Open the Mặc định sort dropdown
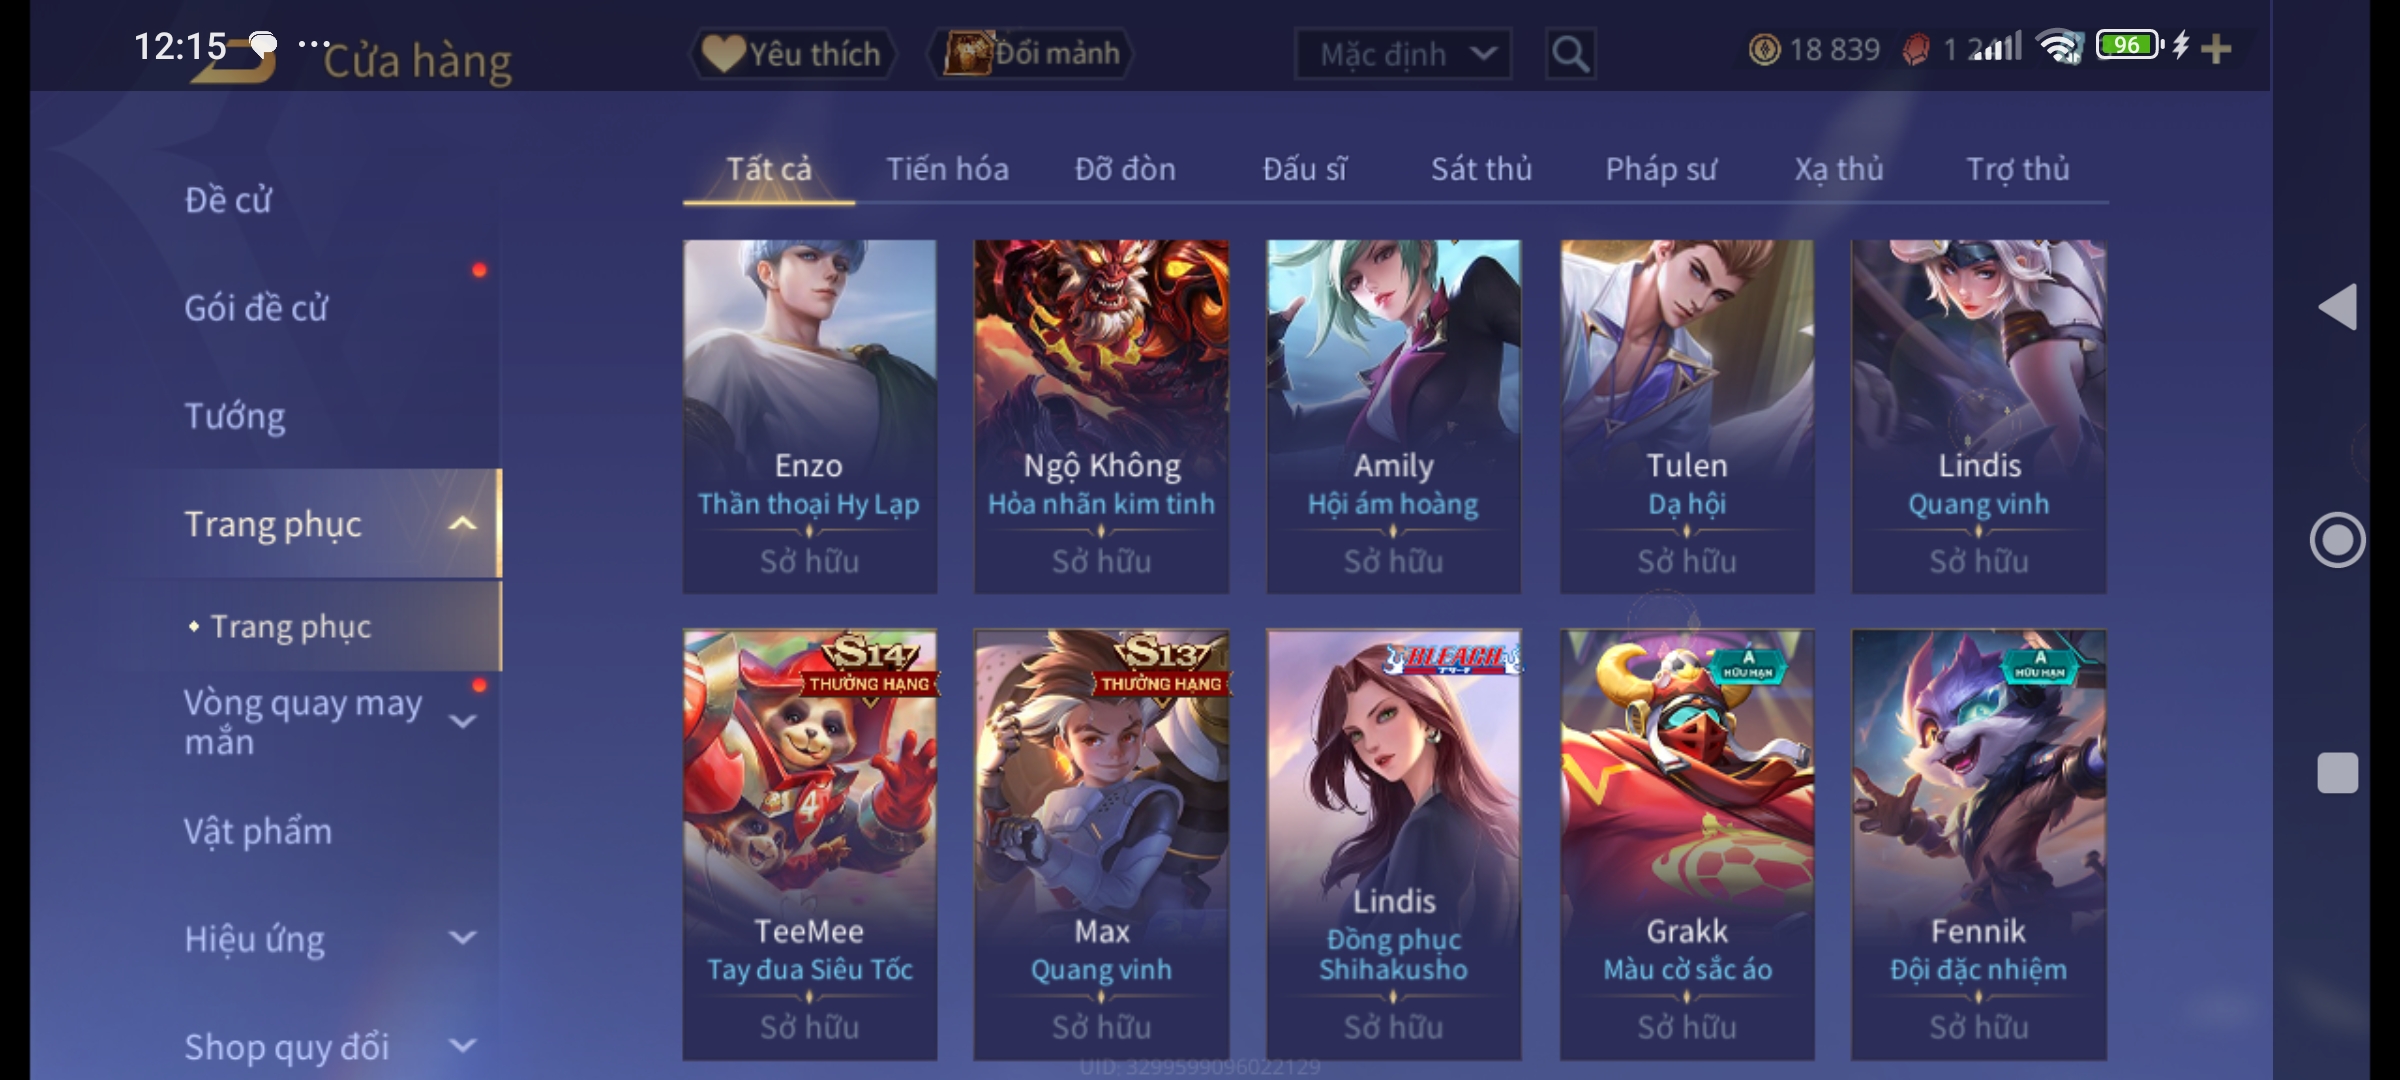 pos(1403,54)
